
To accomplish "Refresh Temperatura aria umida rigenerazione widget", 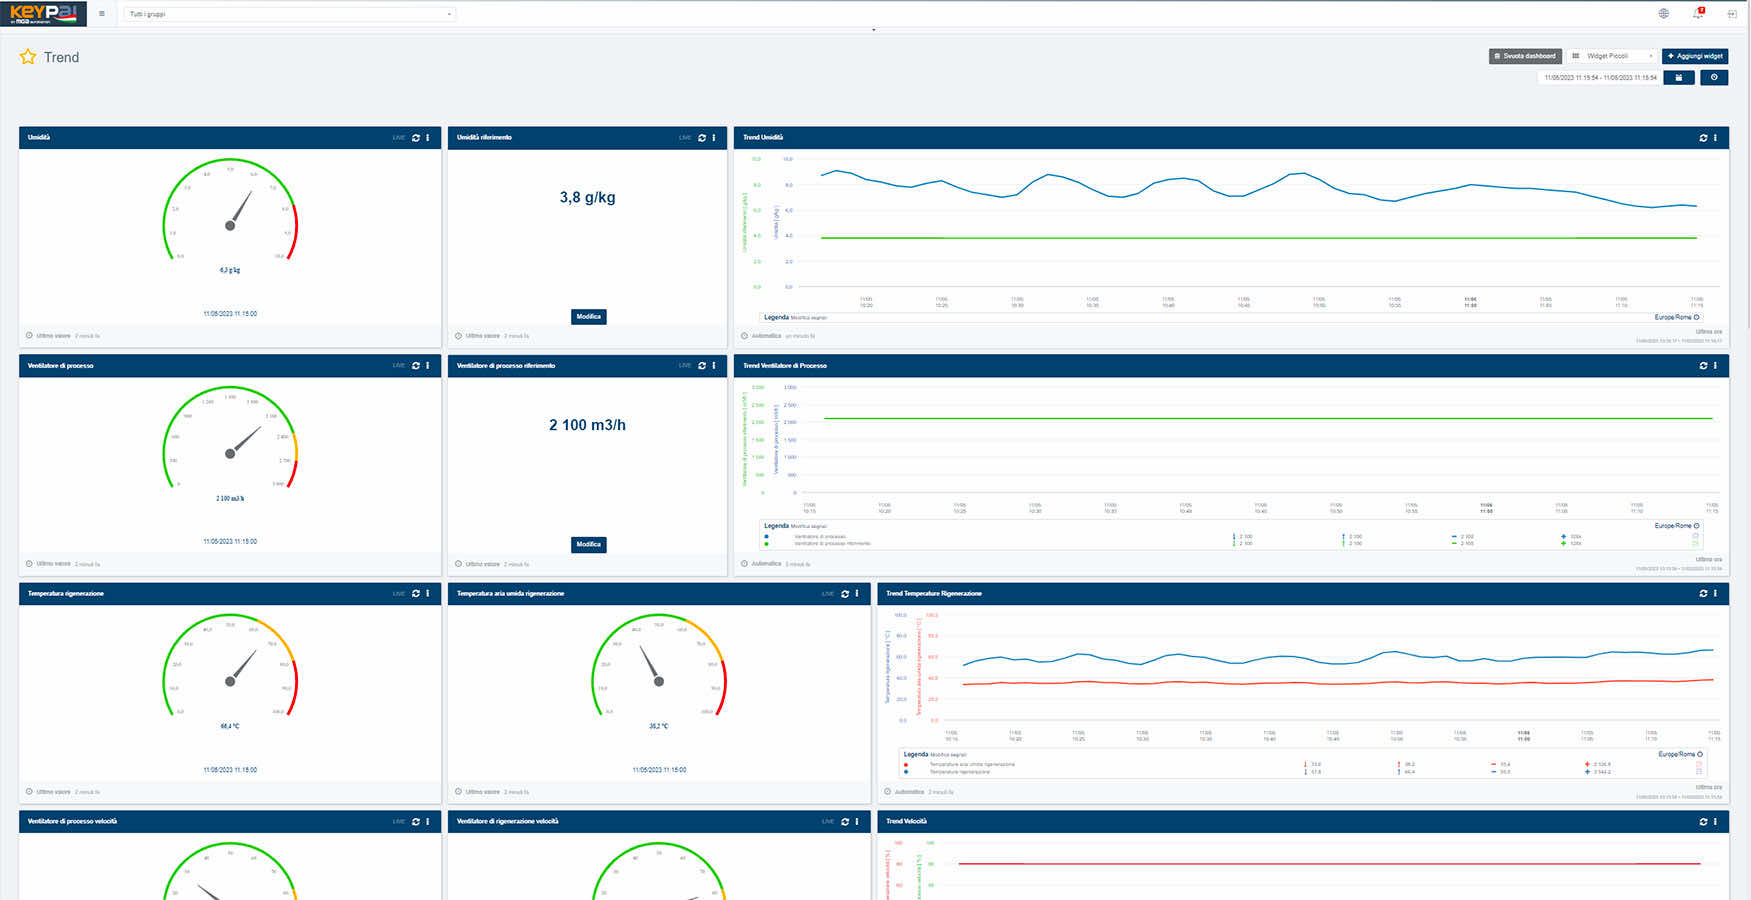I will click(x=845, y=594).
